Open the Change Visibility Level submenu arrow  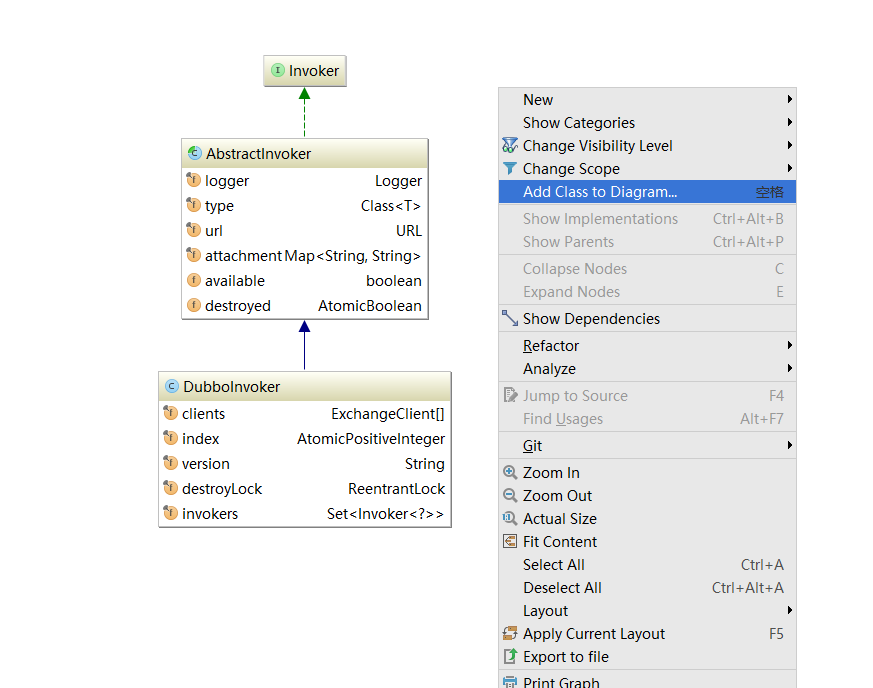(x=789, y=145)
